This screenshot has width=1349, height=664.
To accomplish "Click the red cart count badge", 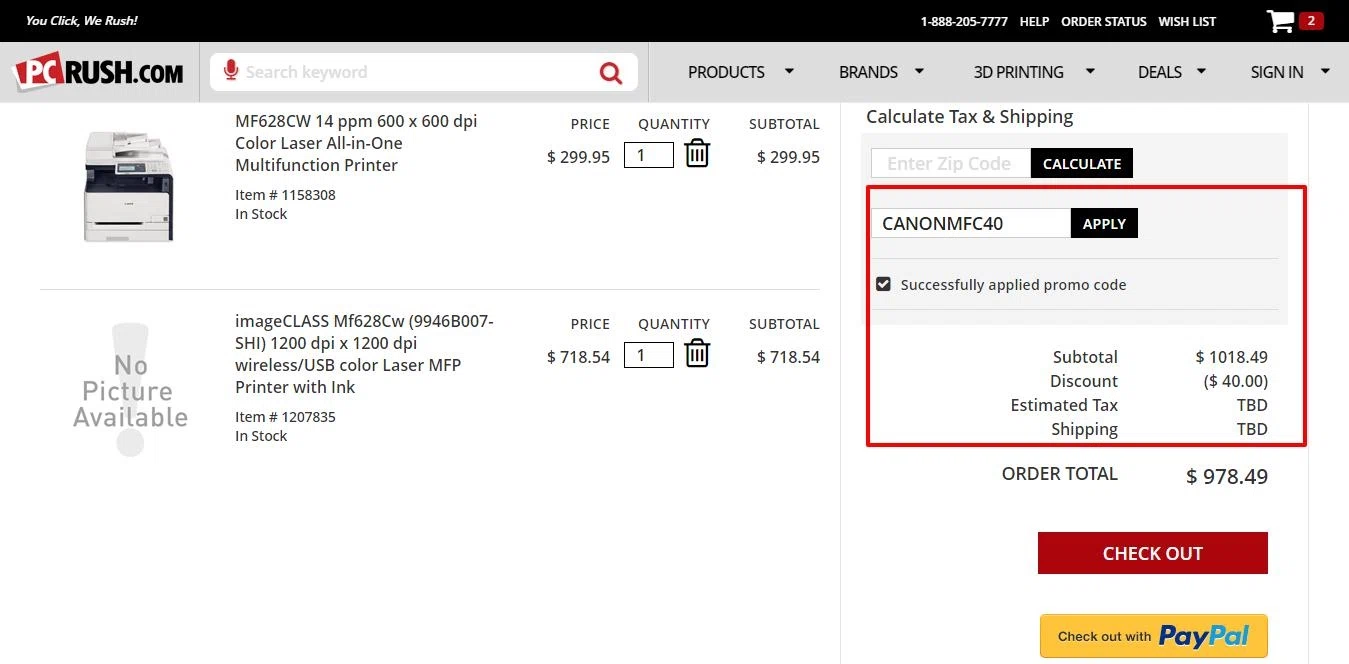I will click(x=1311, y=20).
